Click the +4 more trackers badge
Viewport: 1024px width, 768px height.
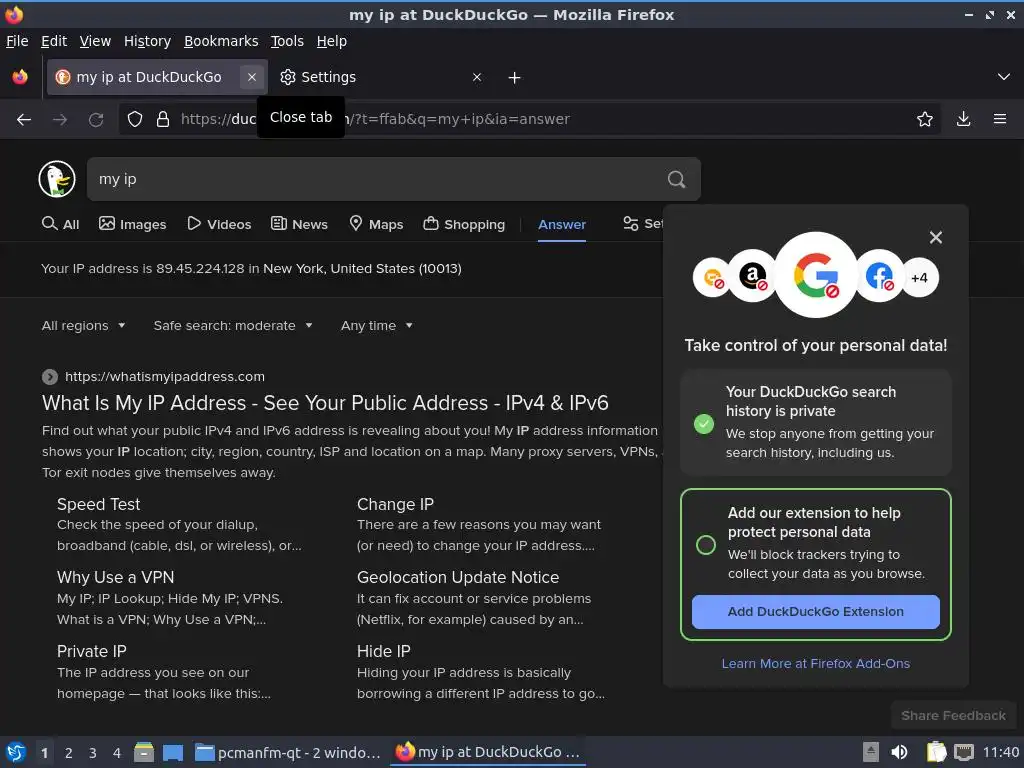(919, 278)
